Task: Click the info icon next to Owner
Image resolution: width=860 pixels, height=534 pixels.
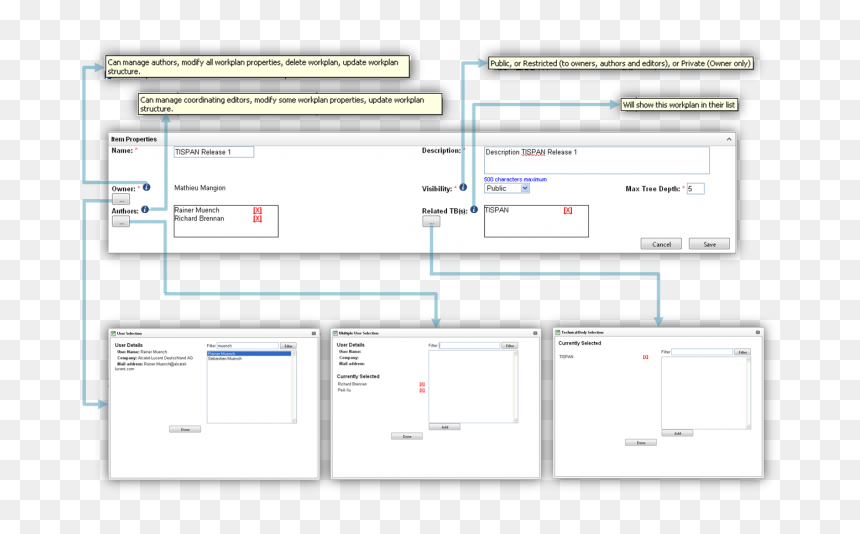Action: tap(146, 187)
